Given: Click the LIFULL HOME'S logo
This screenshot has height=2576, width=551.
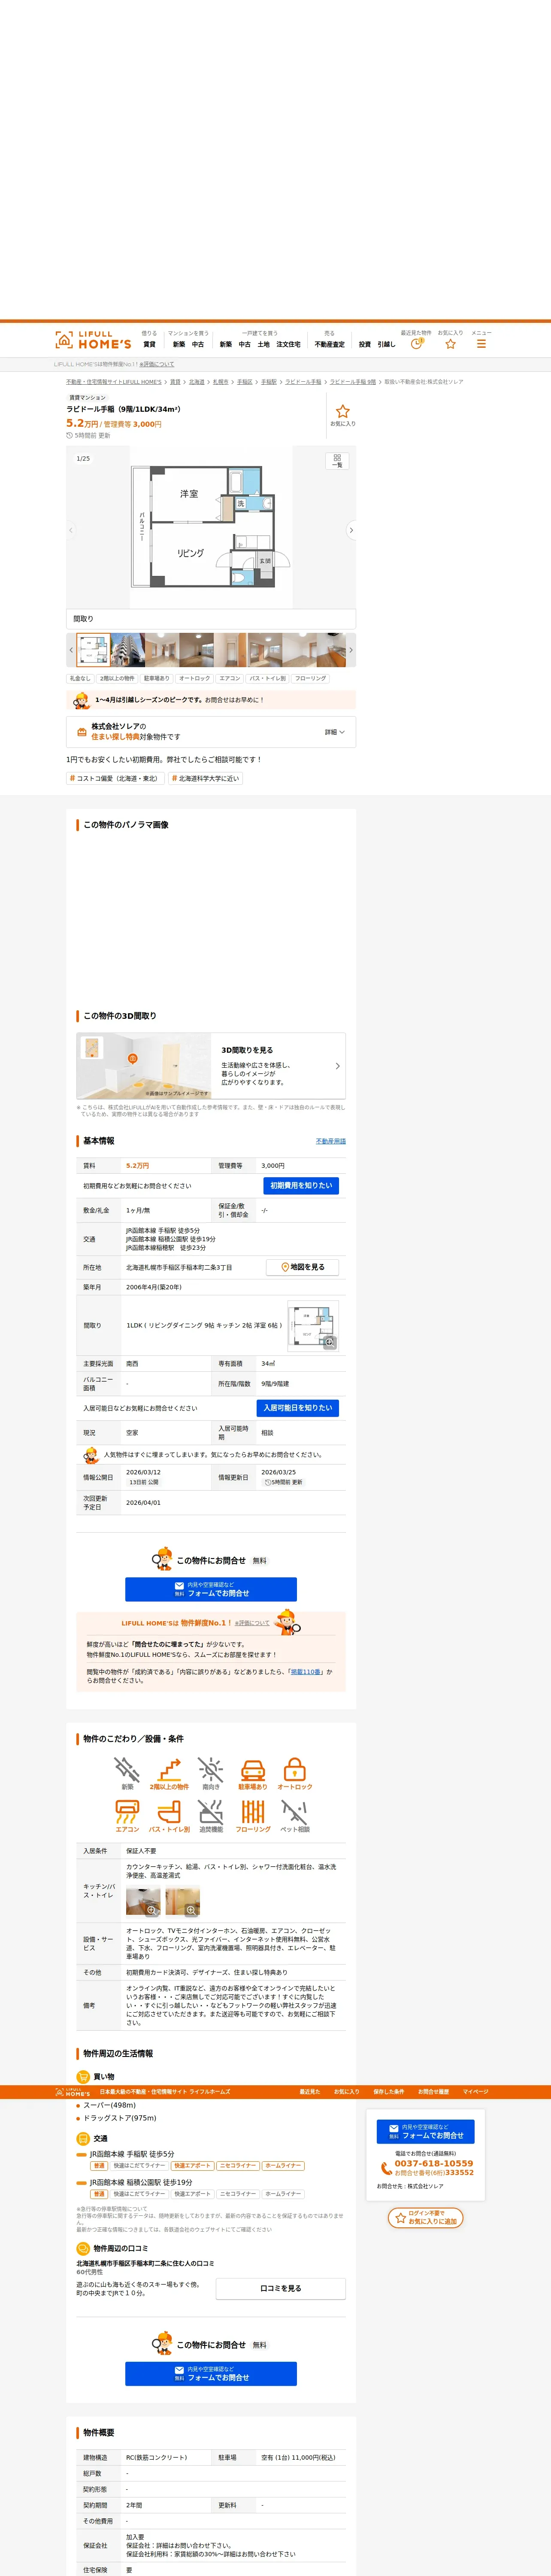Looking at the screenshot, I should 93,340.
